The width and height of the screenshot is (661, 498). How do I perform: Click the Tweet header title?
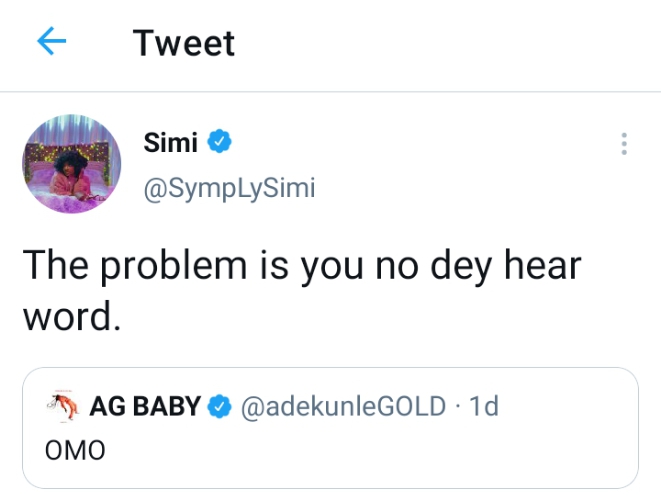coord(184,43)
